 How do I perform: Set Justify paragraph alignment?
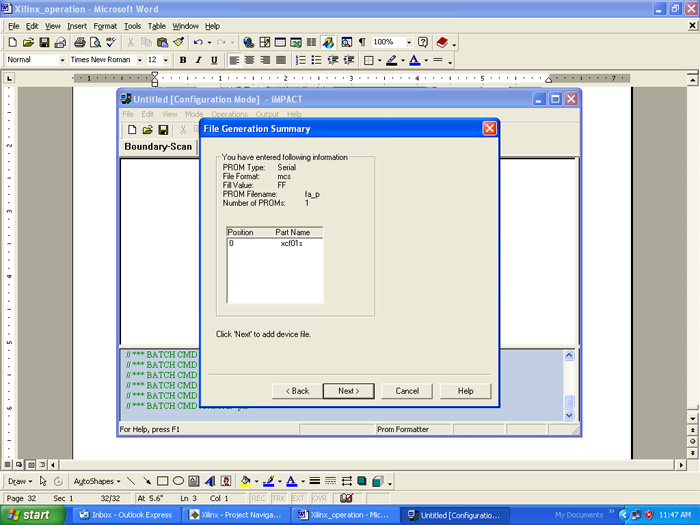pyautogui.click(x=281, y=60)
